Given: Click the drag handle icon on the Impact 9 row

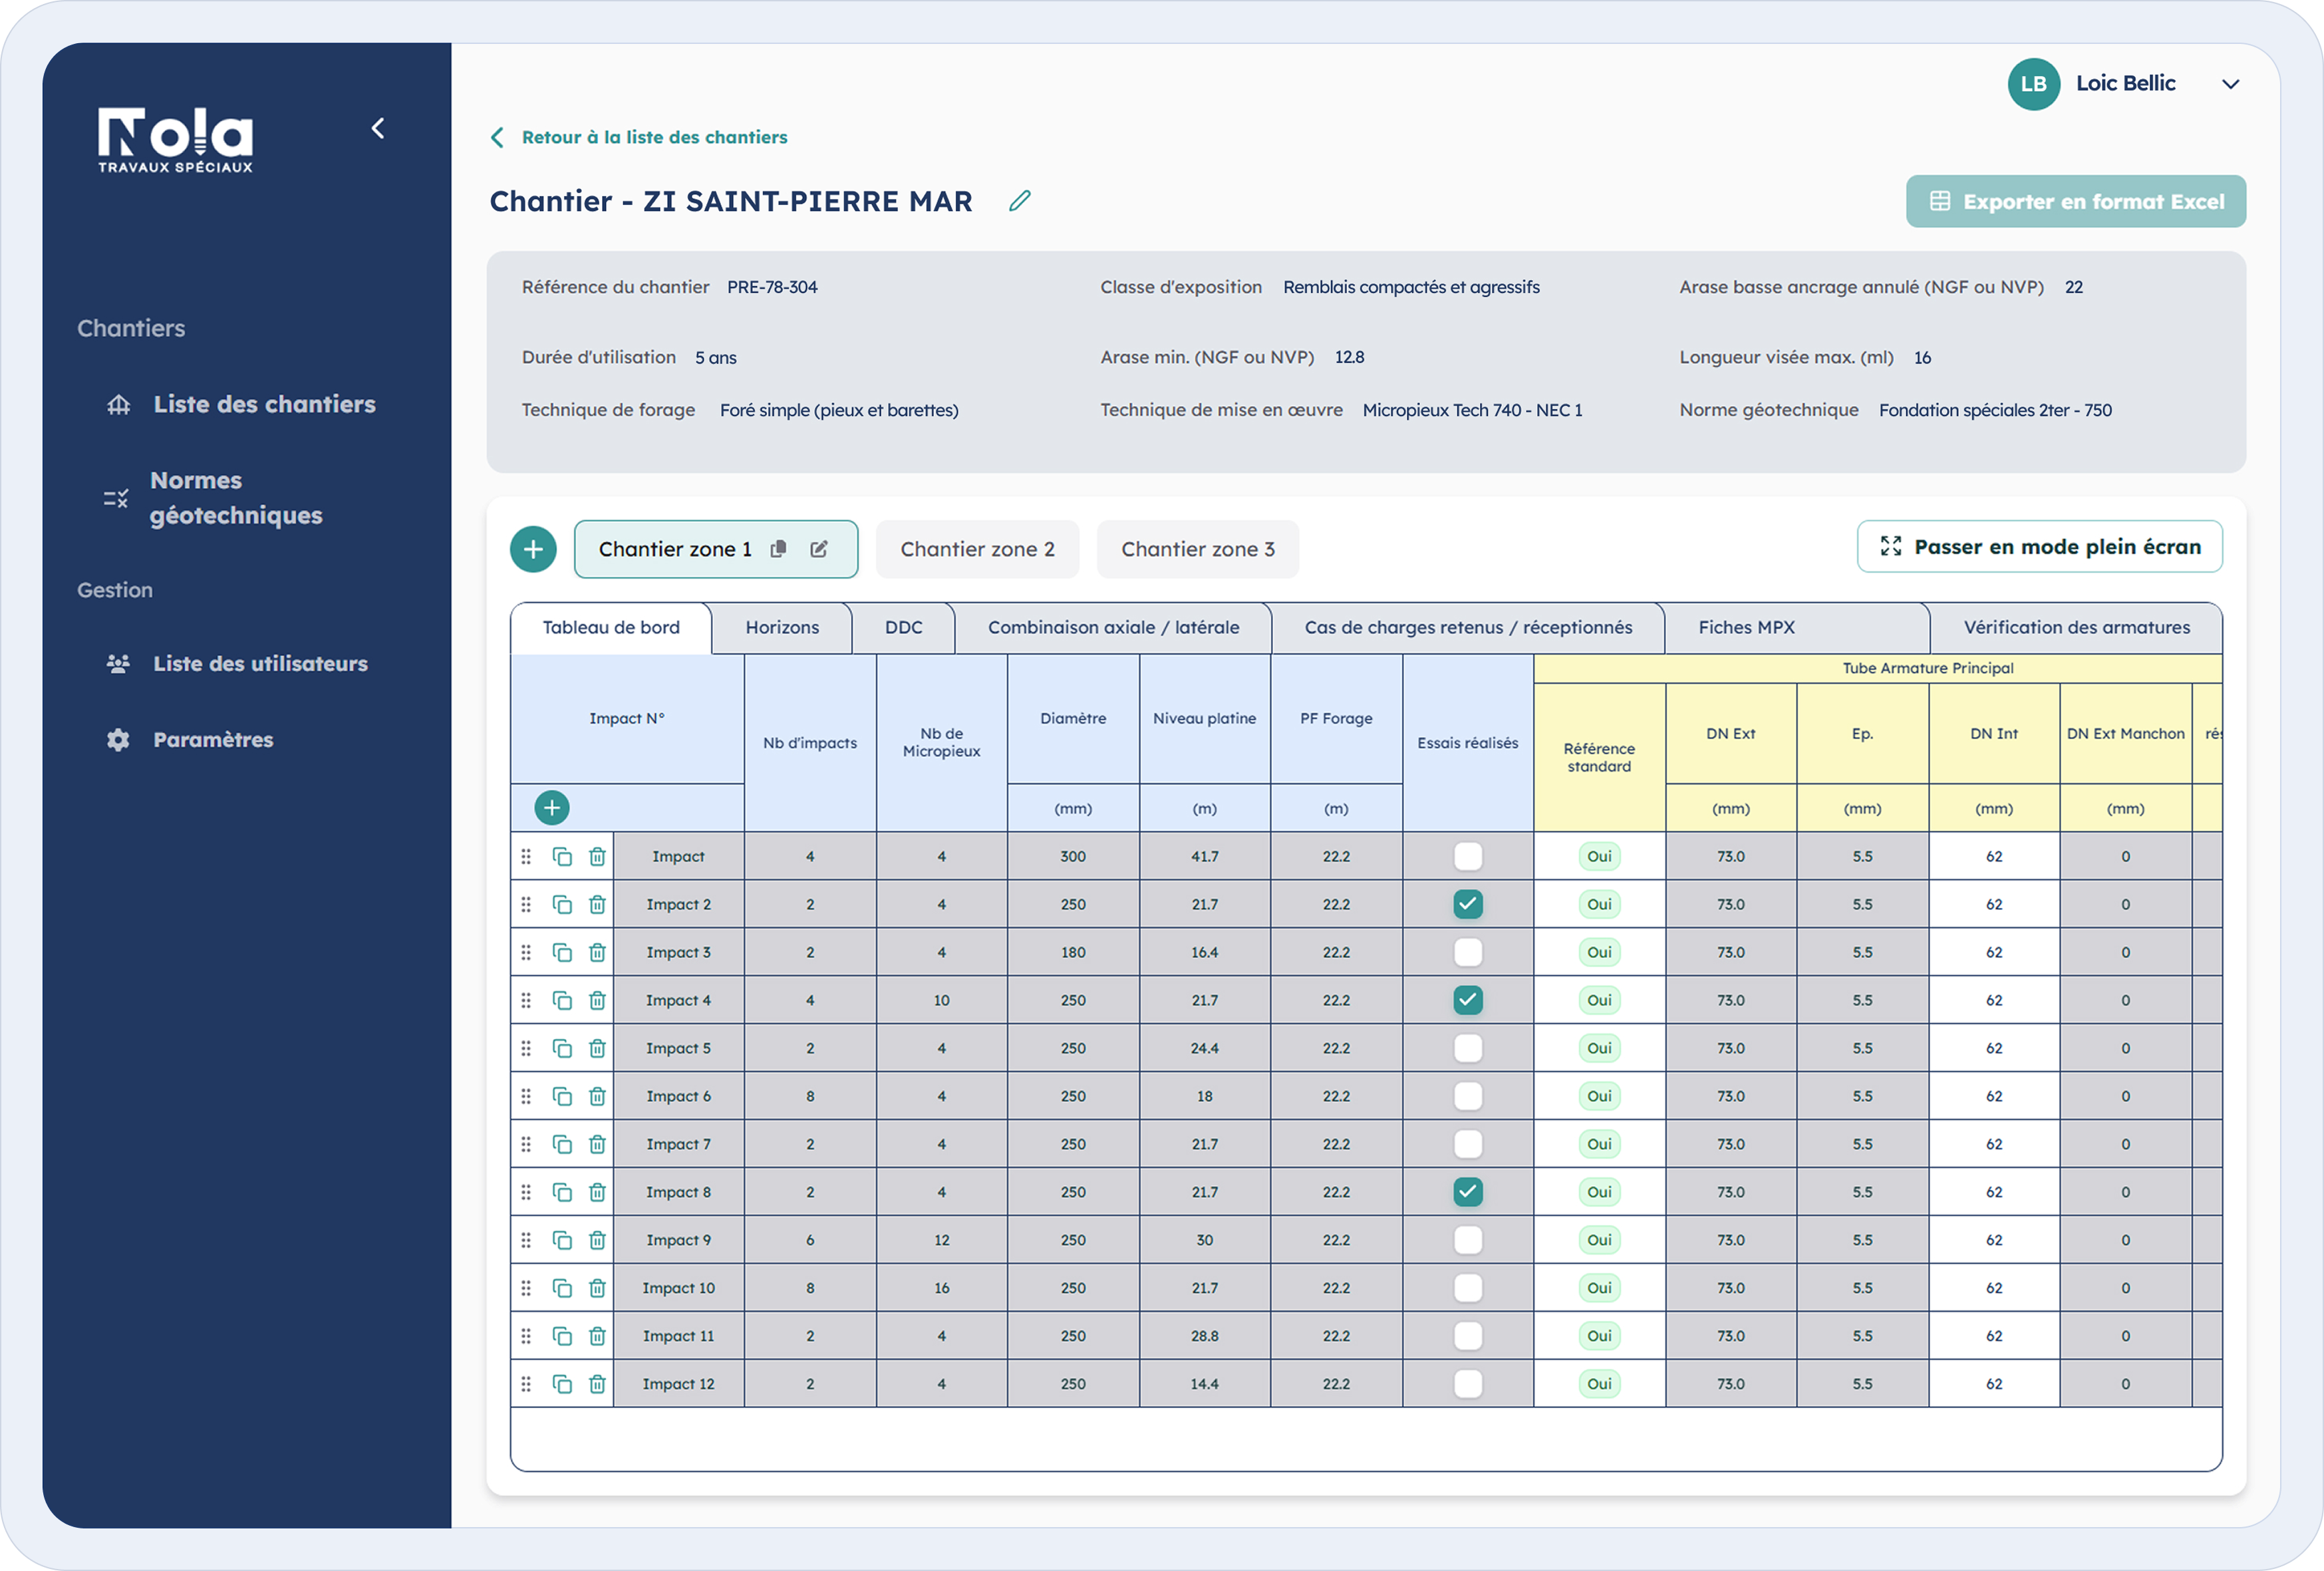Looking at the screenshot, I should 526,1240.
